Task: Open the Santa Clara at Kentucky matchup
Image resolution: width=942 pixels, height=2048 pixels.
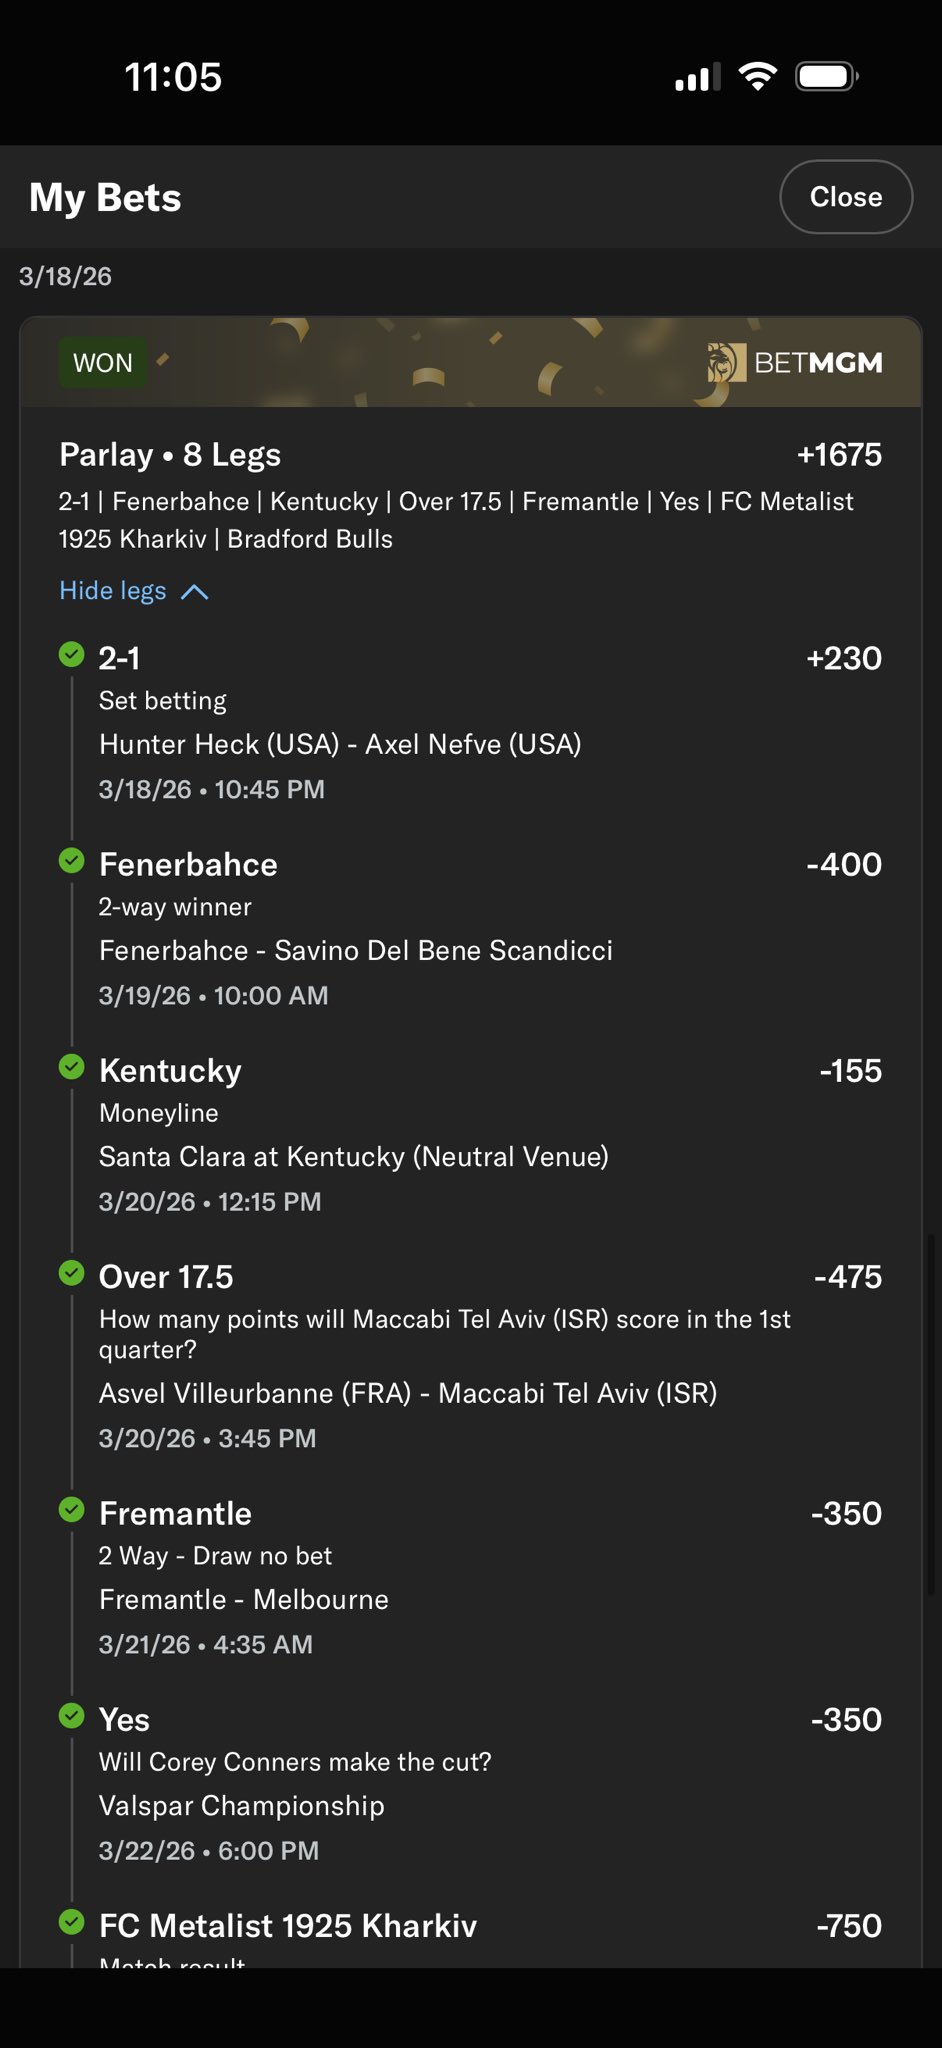Action: pos(354,1157)
